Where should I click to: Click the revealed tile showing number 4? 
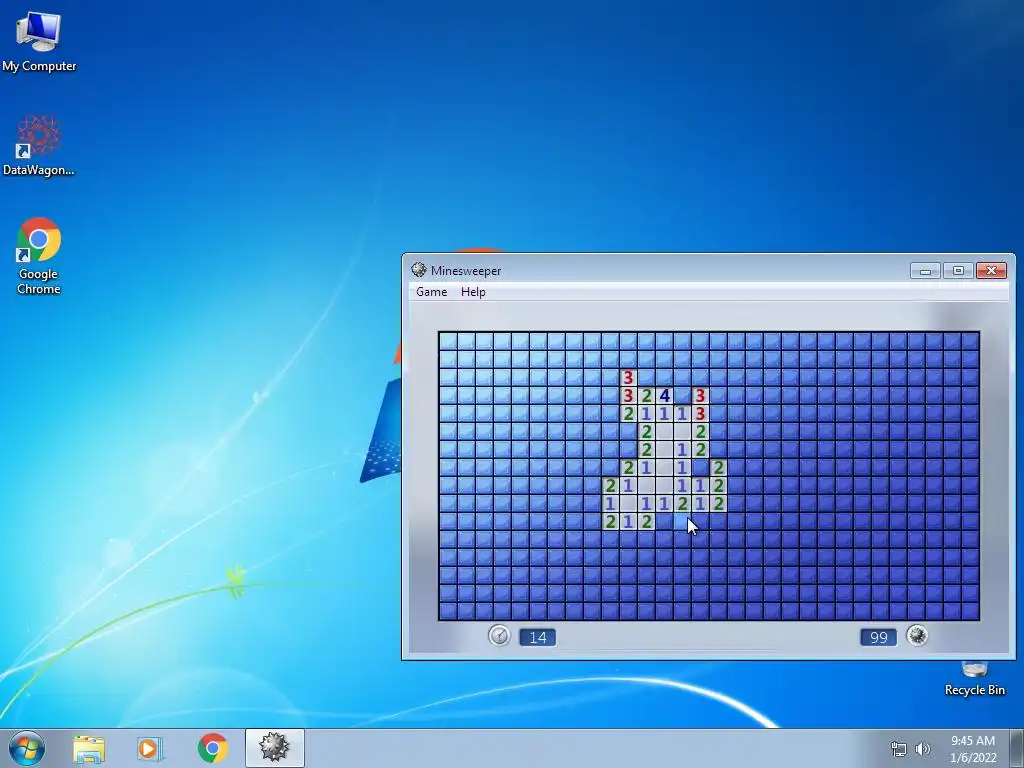click(x=664, y=395)
